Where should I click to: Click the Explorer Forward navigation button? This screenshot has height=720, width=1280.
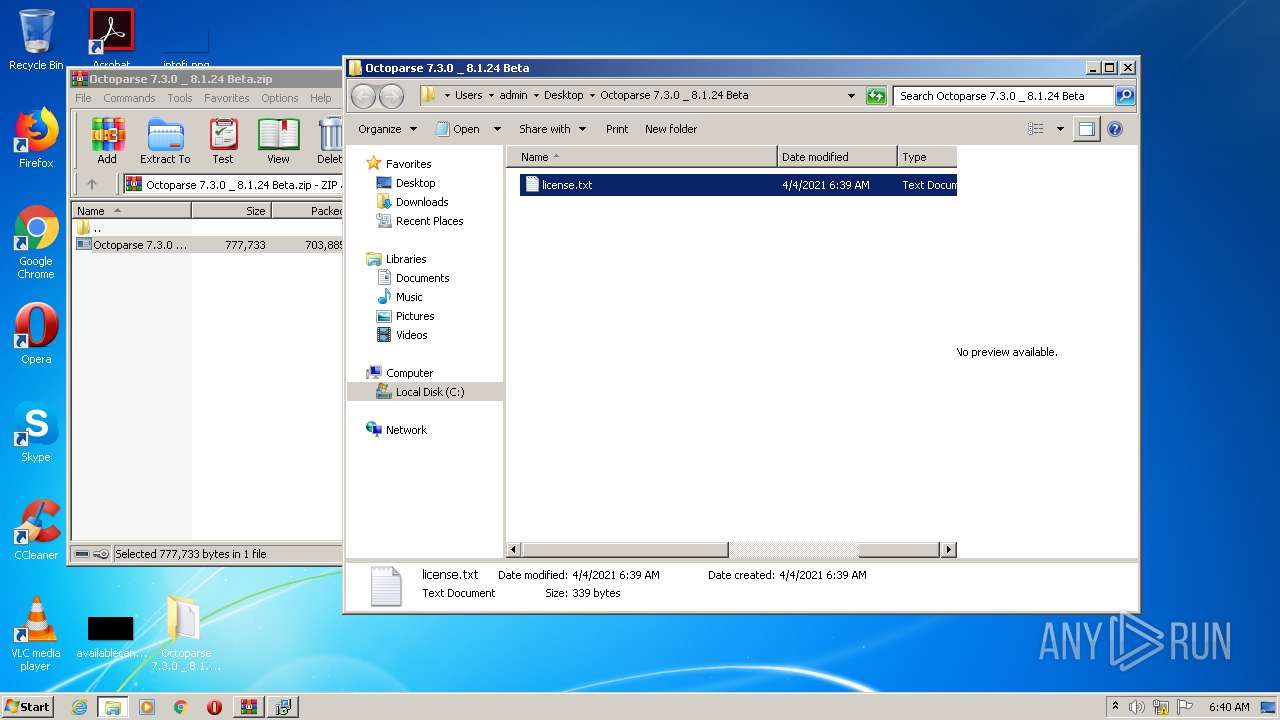click(392, 96)
